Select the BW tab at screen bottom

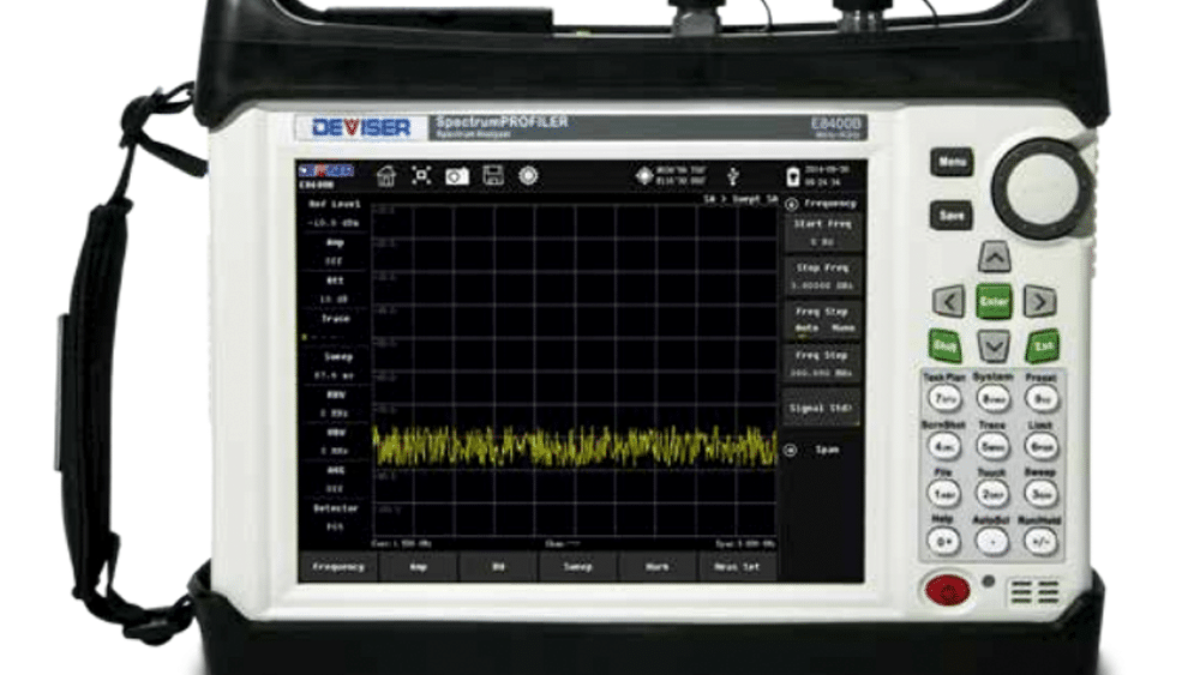(x=498, y=566)
